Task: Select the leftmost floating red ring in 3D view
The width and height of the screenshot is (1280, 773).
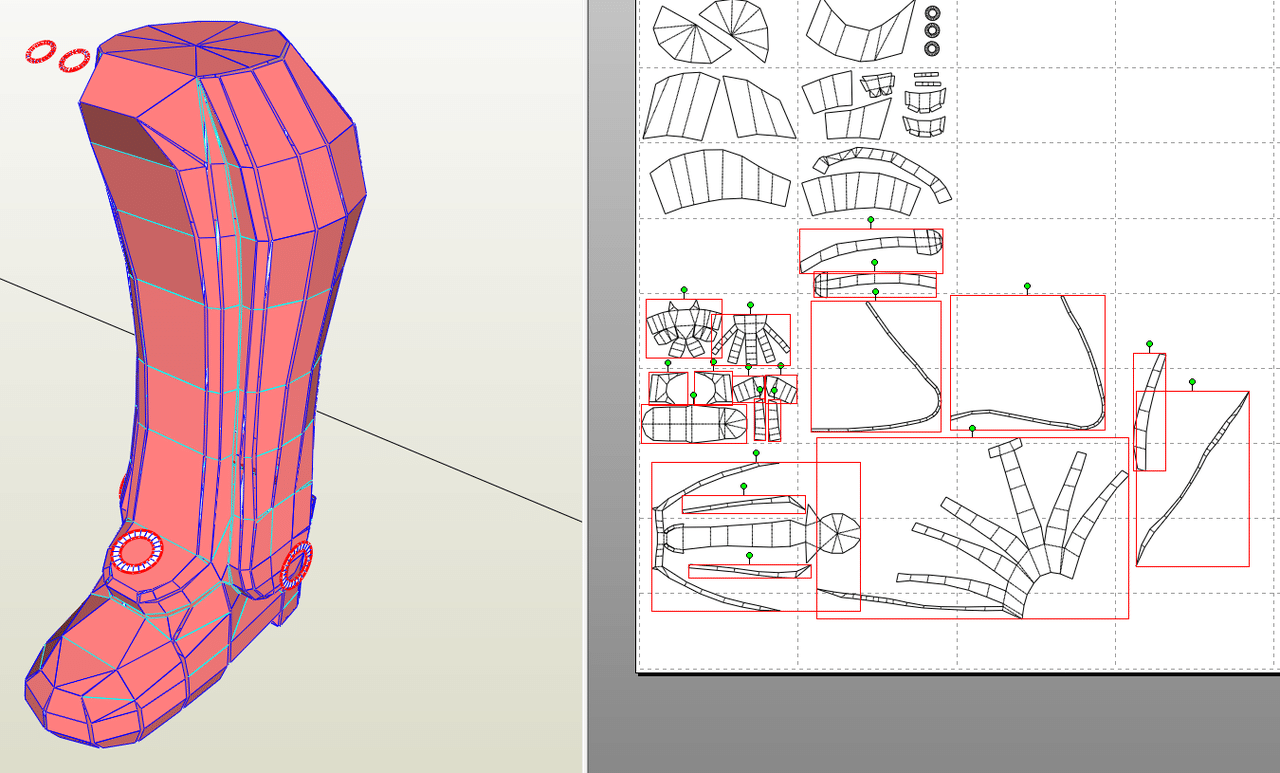Action: [x=41, y=51]
